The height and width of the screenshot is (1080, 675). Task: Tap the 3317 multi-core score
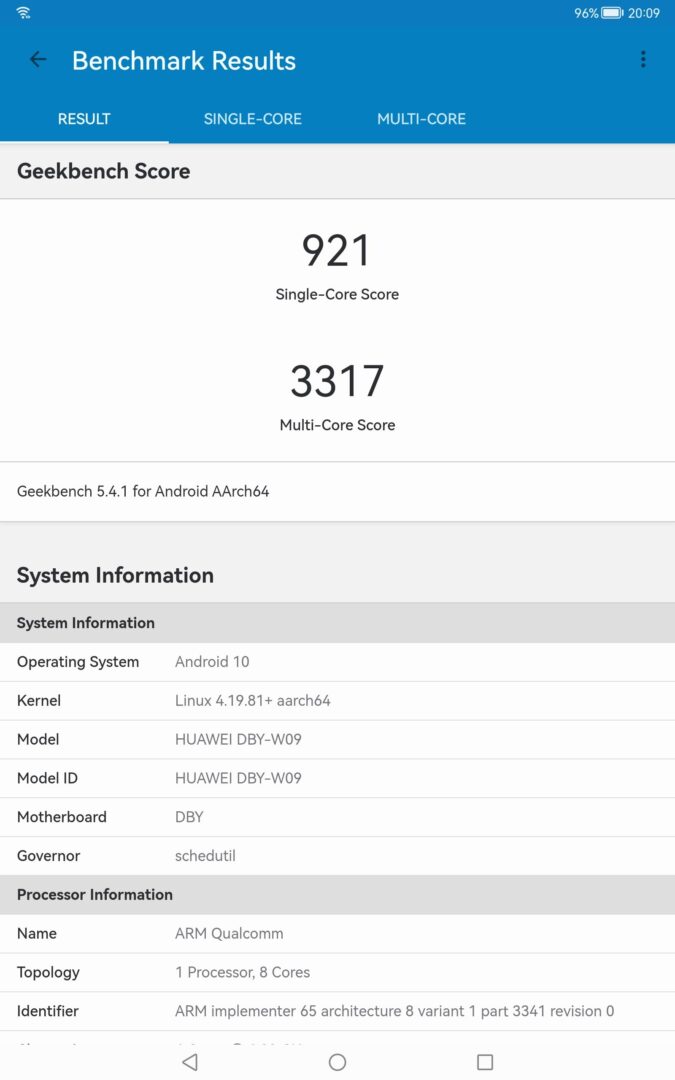(x=337, y=381)
